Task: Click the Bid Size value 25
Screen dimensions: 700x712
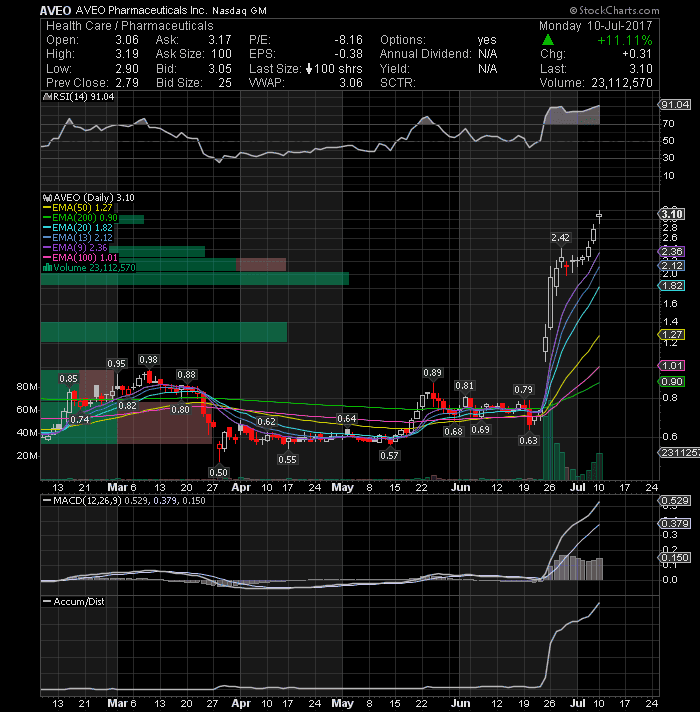Action: click(x=225, y=83)
